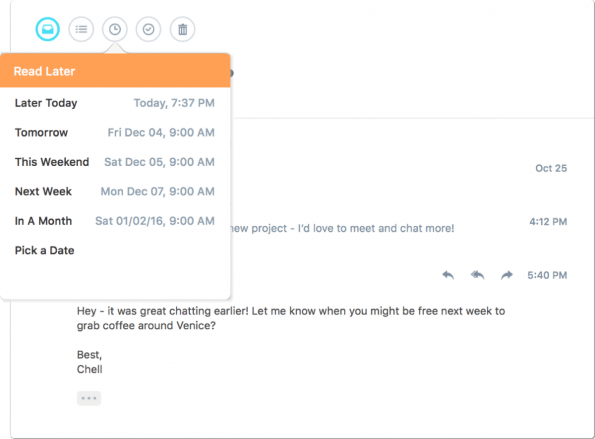Snooze until This Weekend
The height and width of the screenshot is (439, 595).
coord(115,162)
